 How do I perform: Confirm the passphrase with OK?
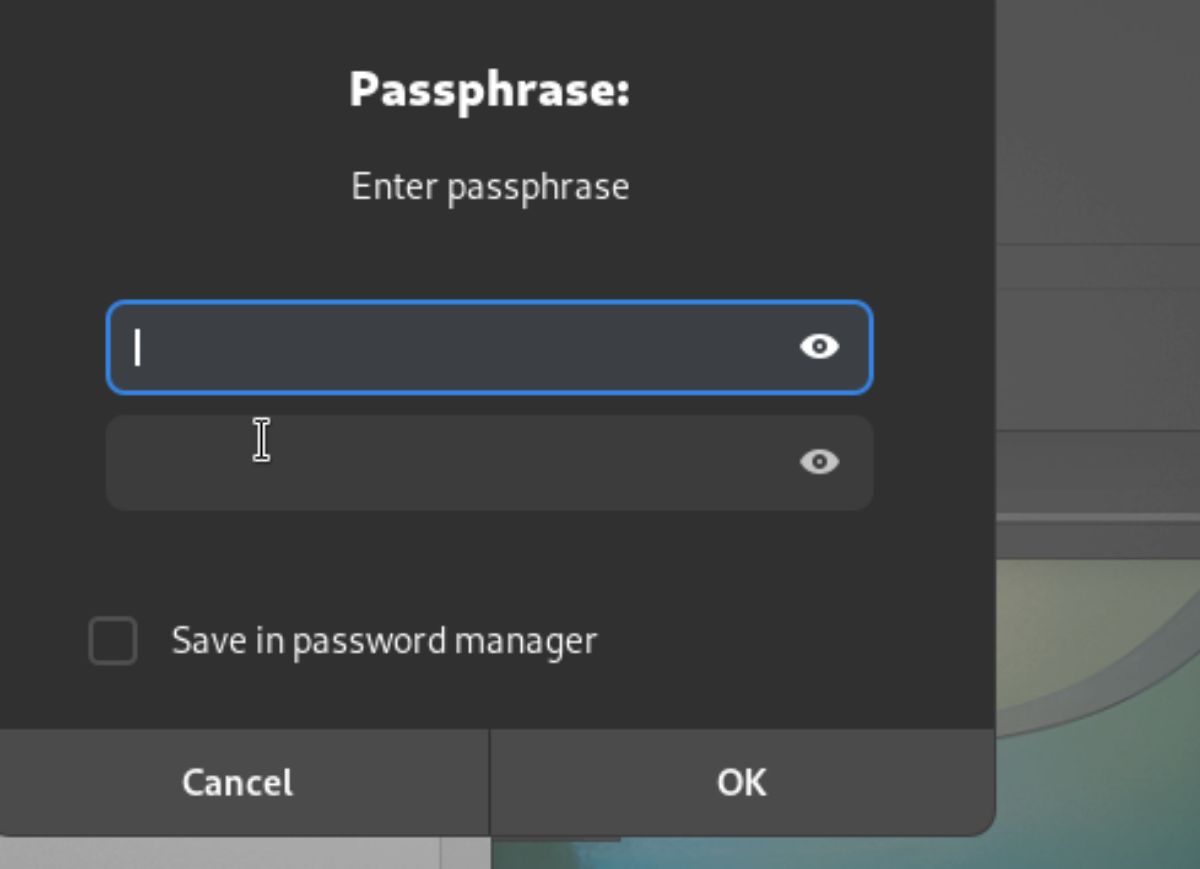[x=742, y=782]
